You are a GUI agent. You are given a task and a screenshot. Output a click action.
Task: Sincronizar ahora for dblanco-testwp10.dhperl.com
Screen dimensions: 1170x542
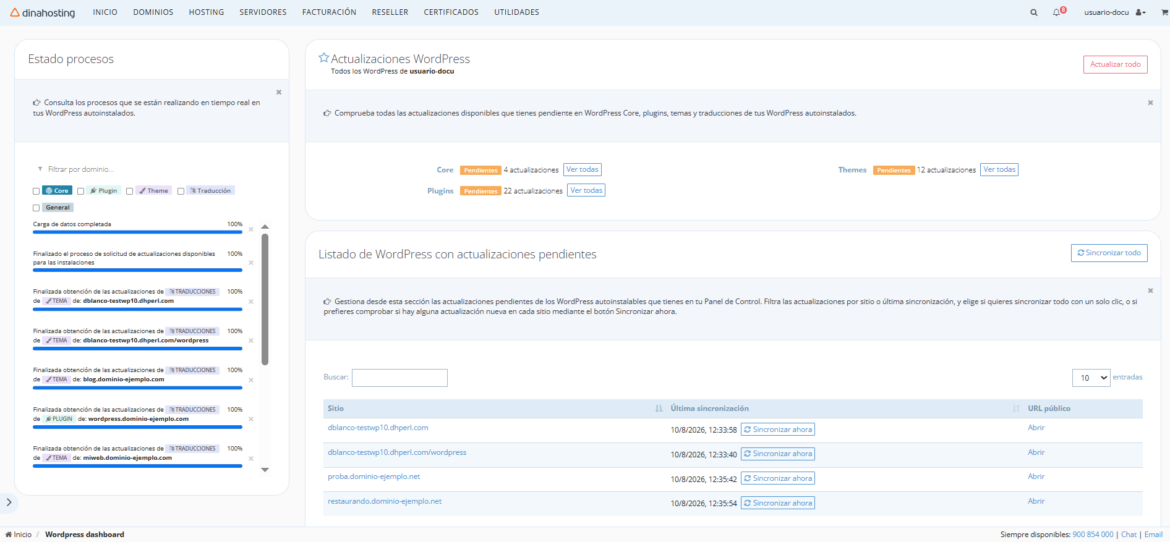(x=778, y=430)
